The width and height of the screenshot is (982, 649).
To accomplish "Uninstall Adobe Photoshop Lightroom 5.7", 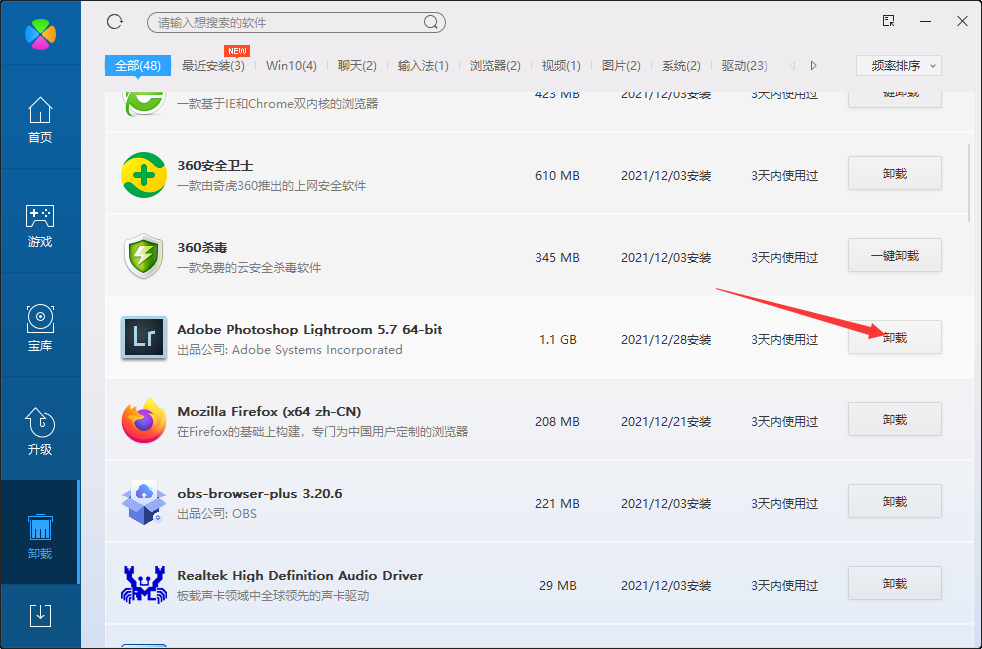I will [x=895, y=337].
